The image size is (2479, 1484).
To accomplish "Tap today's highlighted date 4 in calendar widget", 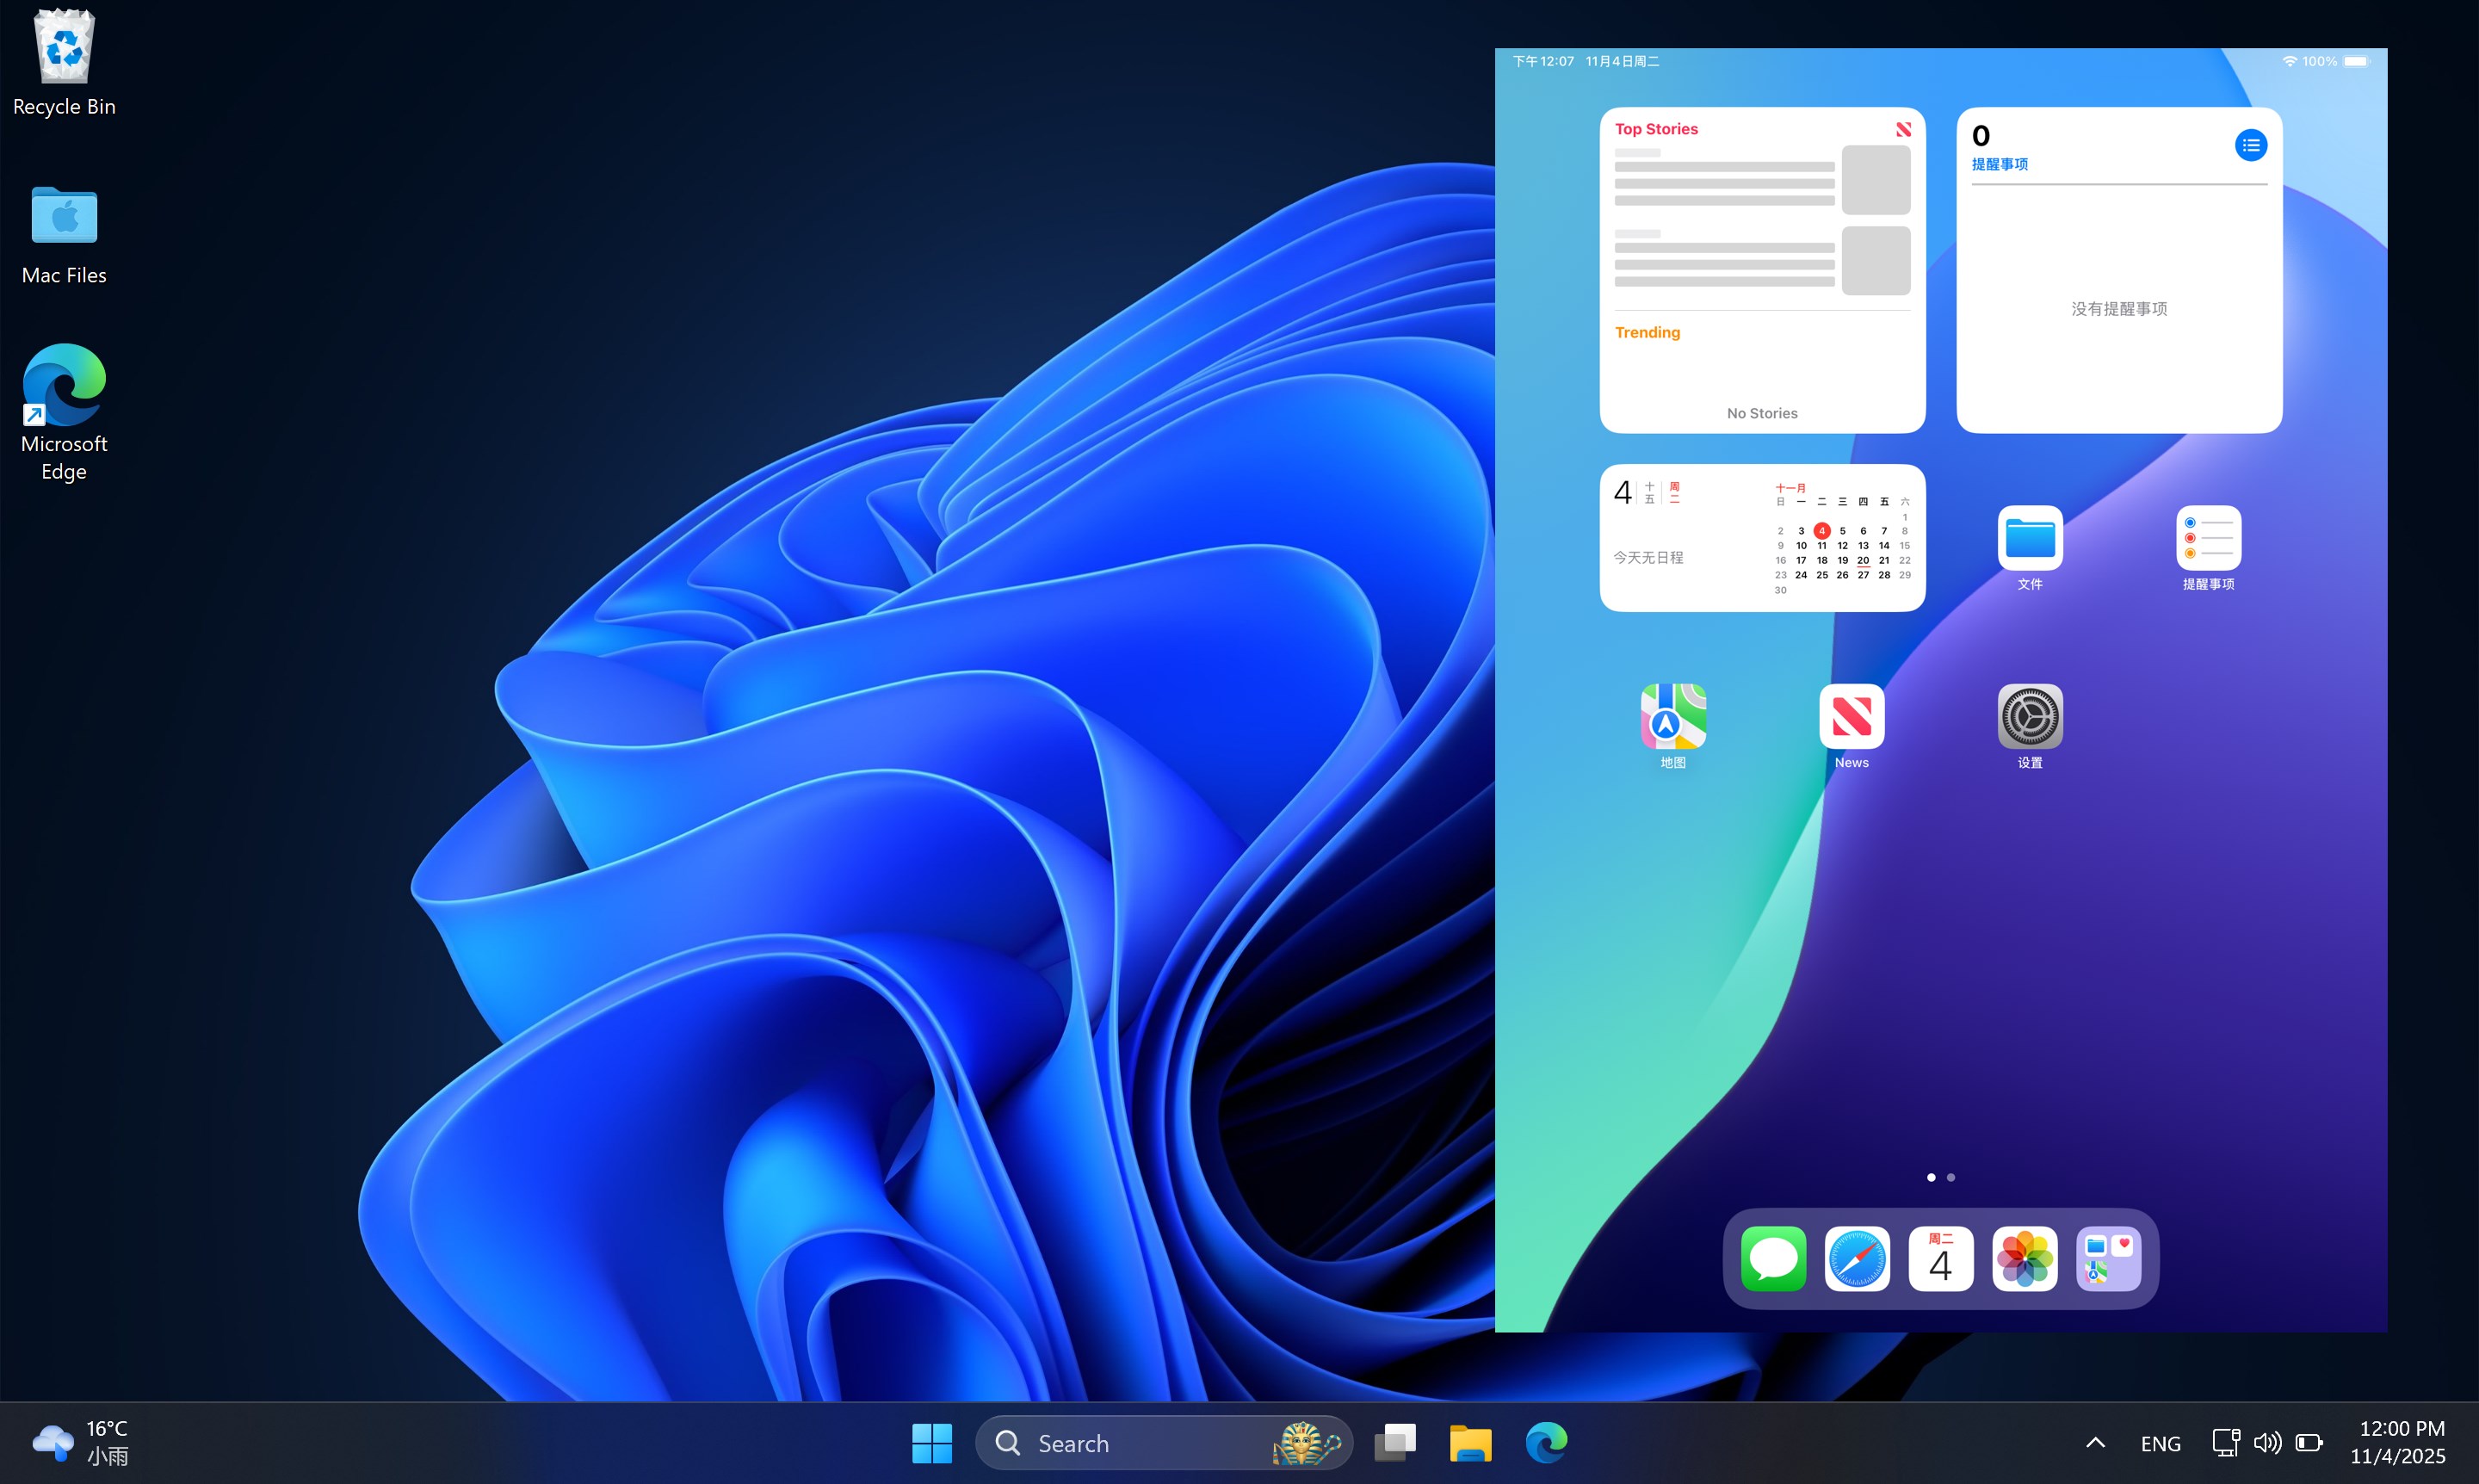I will [1822, 531].
